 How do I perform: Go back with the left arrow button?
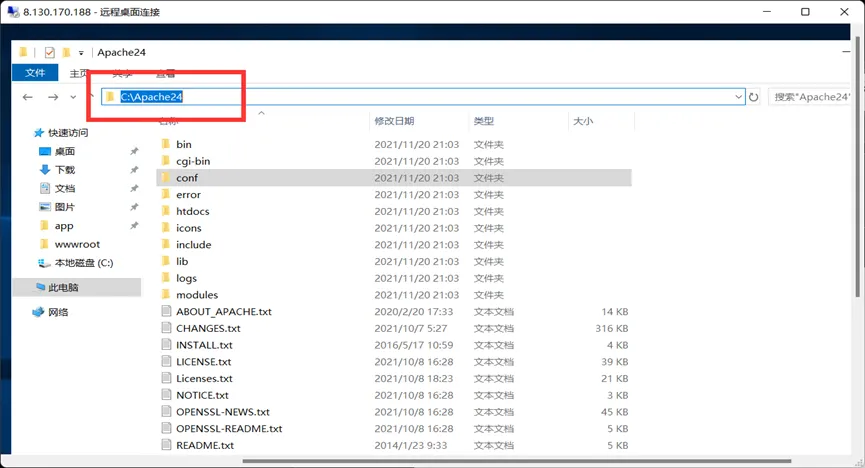tap(28, 97)
